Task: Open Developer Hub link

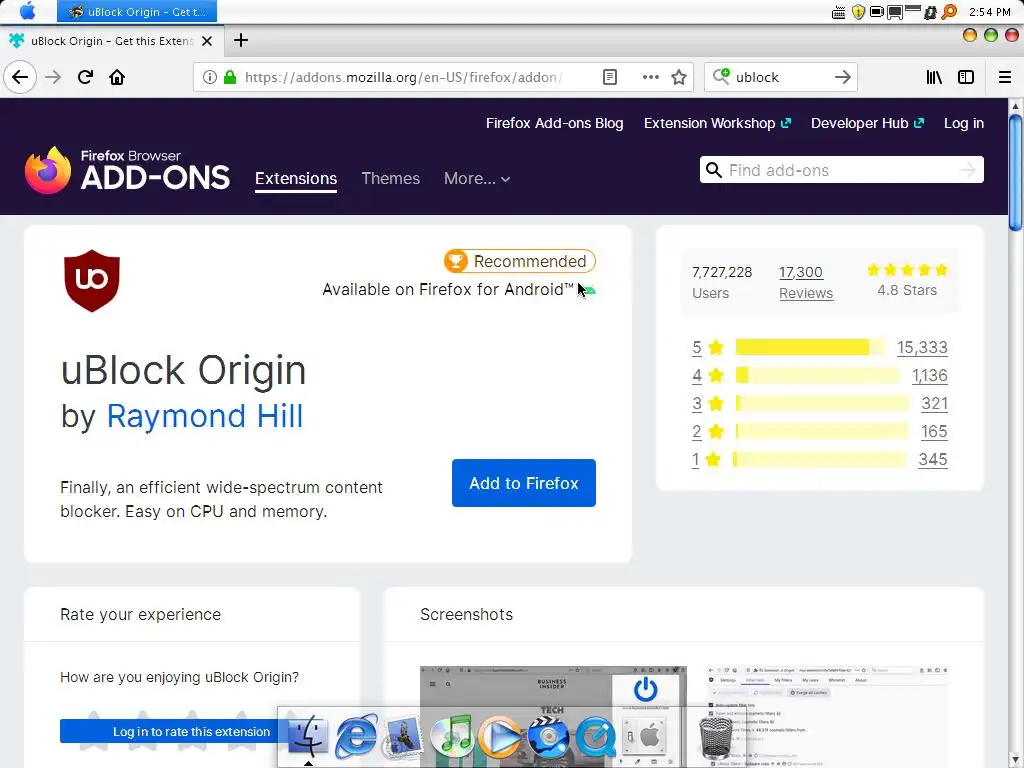Action: click(867, 123)
